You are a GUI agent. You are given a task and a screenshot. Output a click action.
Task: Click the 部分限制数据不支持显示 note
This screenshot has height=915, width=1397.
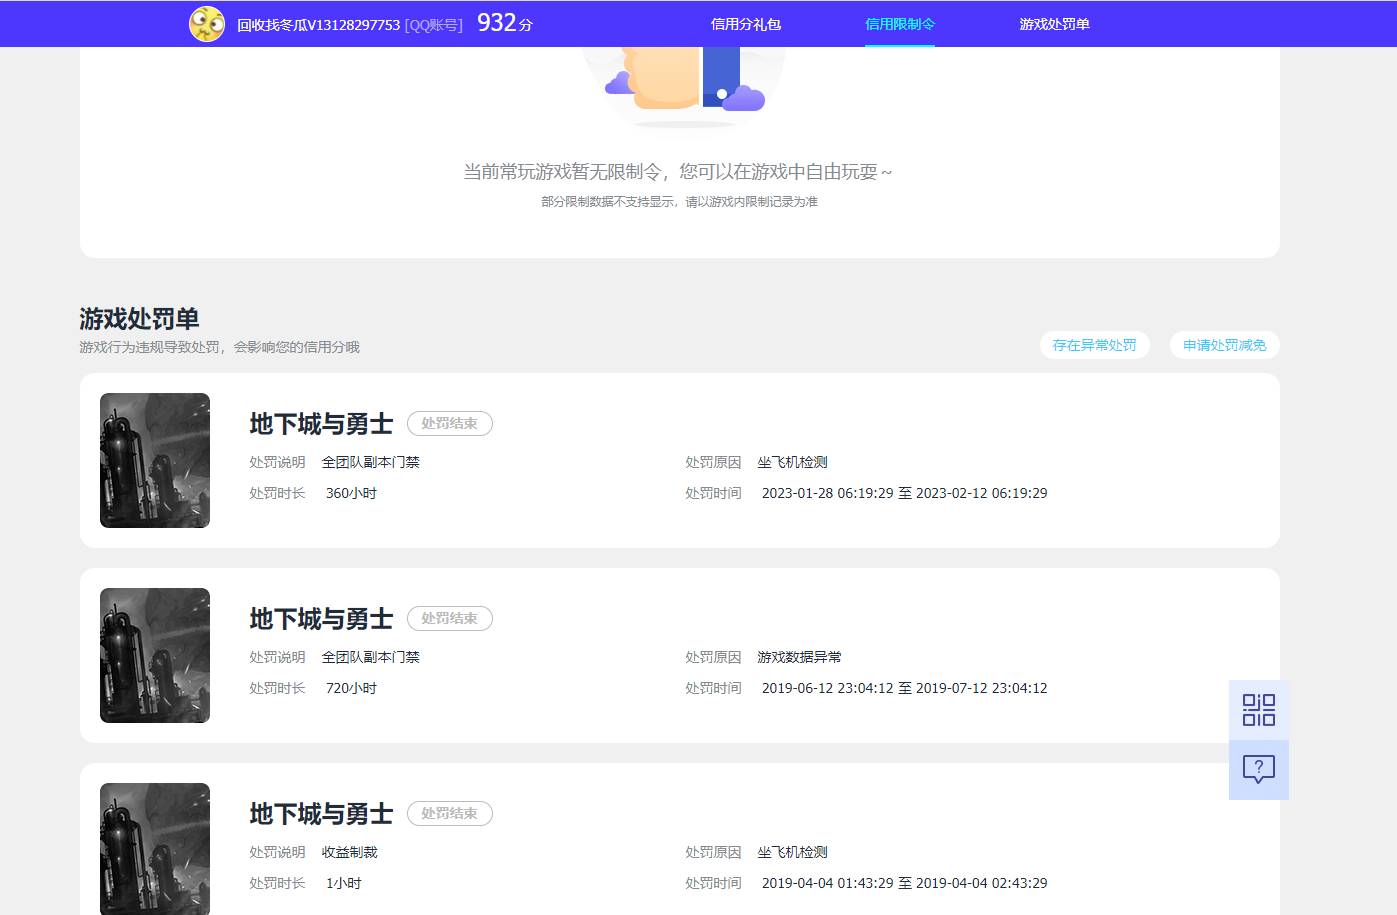pyautogui.click(x=680, y=202)
